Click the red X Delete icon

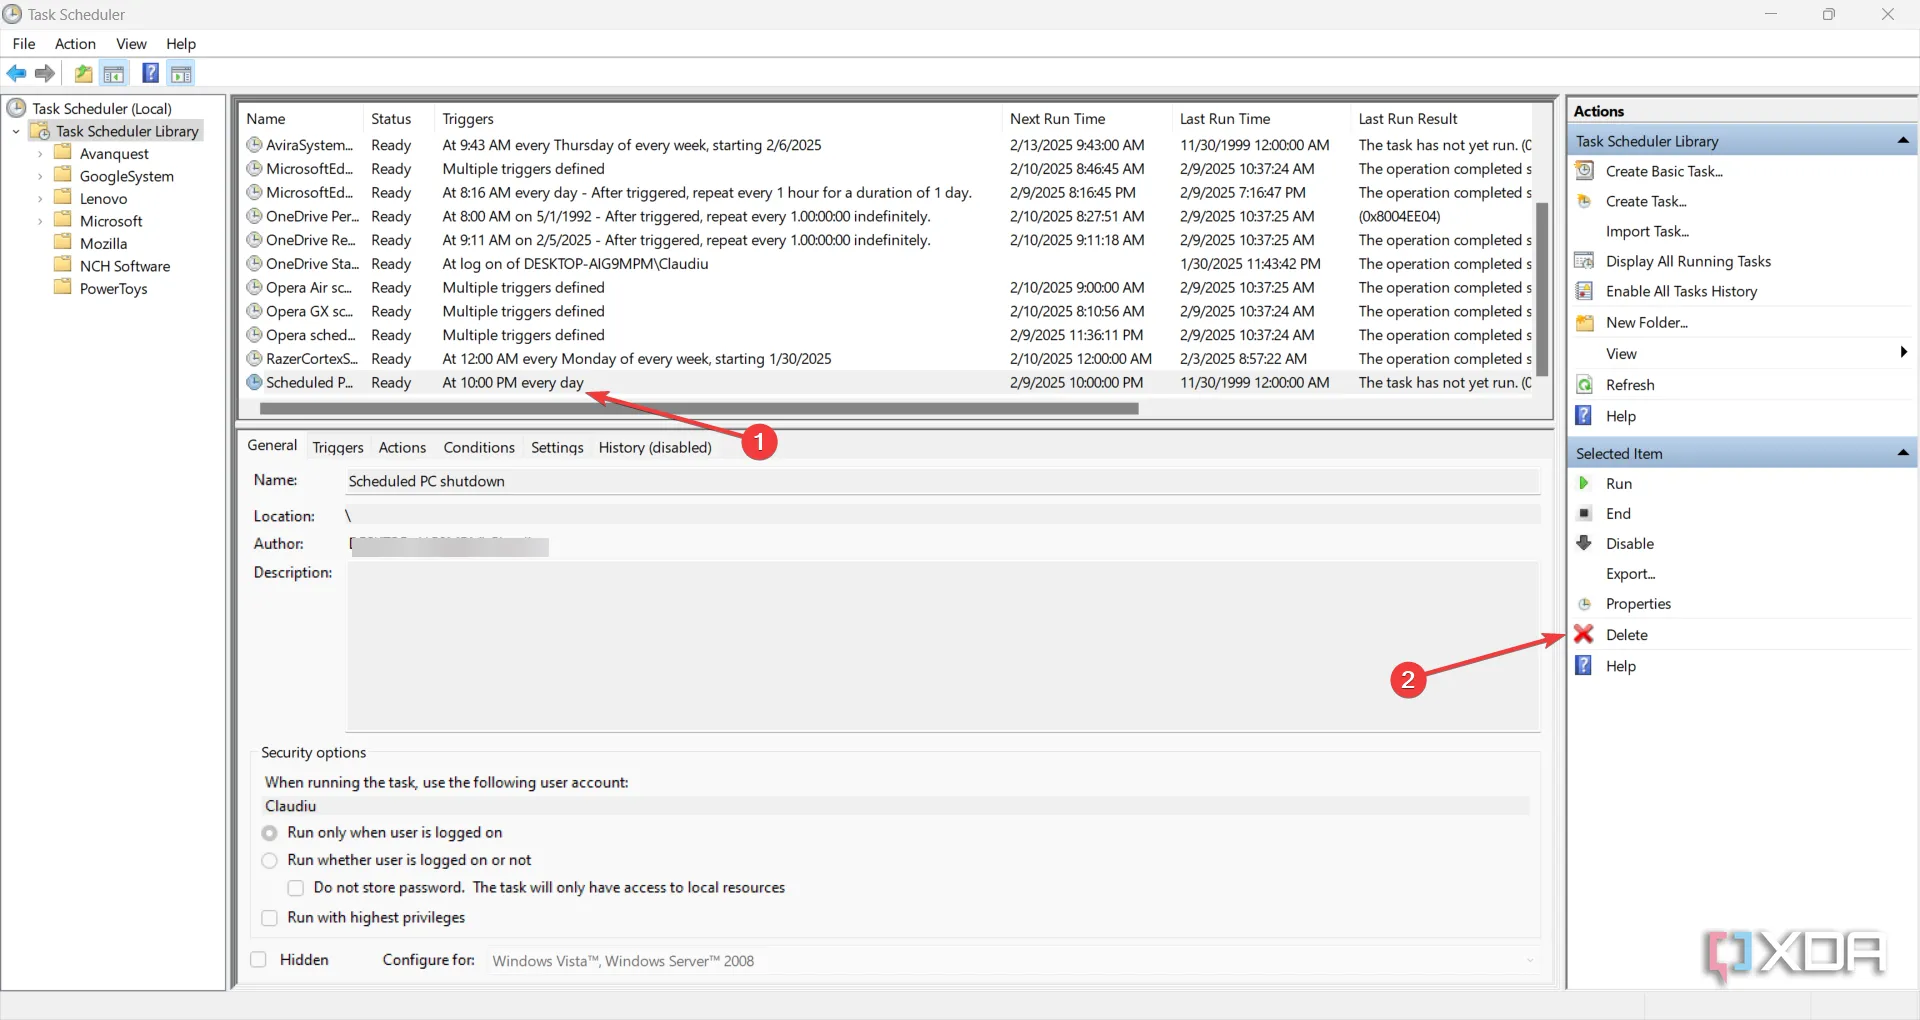(x=1584, y=634)
